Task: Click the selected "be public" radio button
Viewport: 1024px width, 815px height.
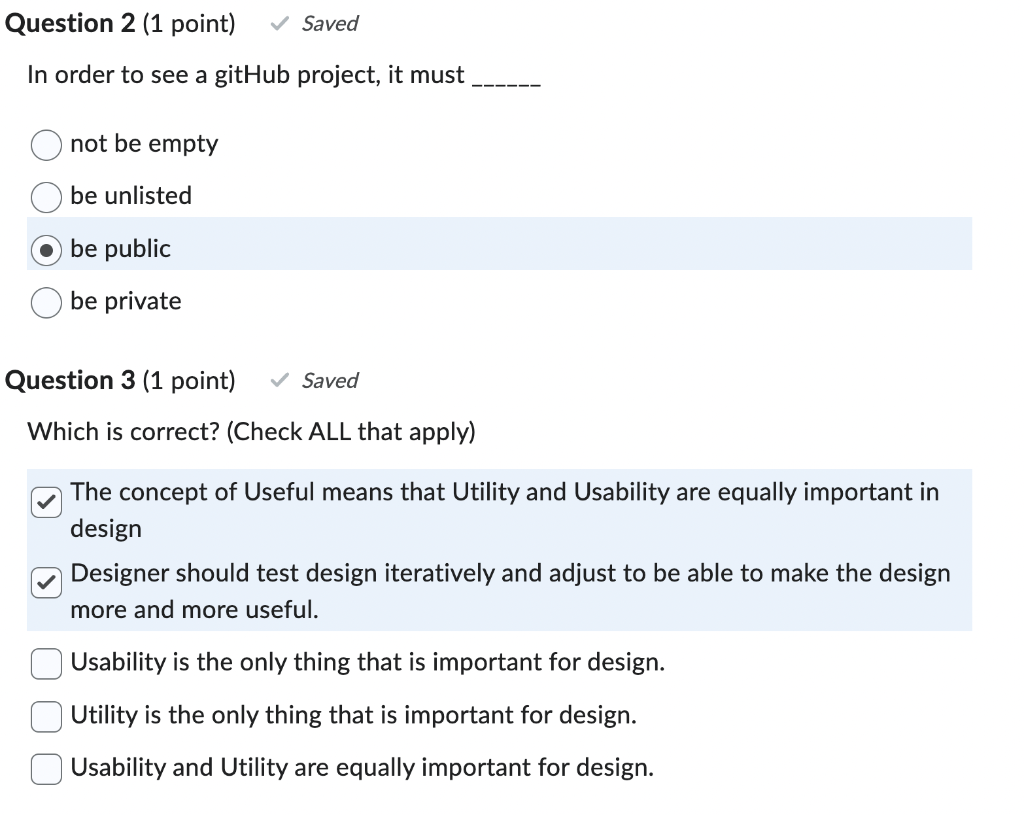Action: [x=45, y=249]
